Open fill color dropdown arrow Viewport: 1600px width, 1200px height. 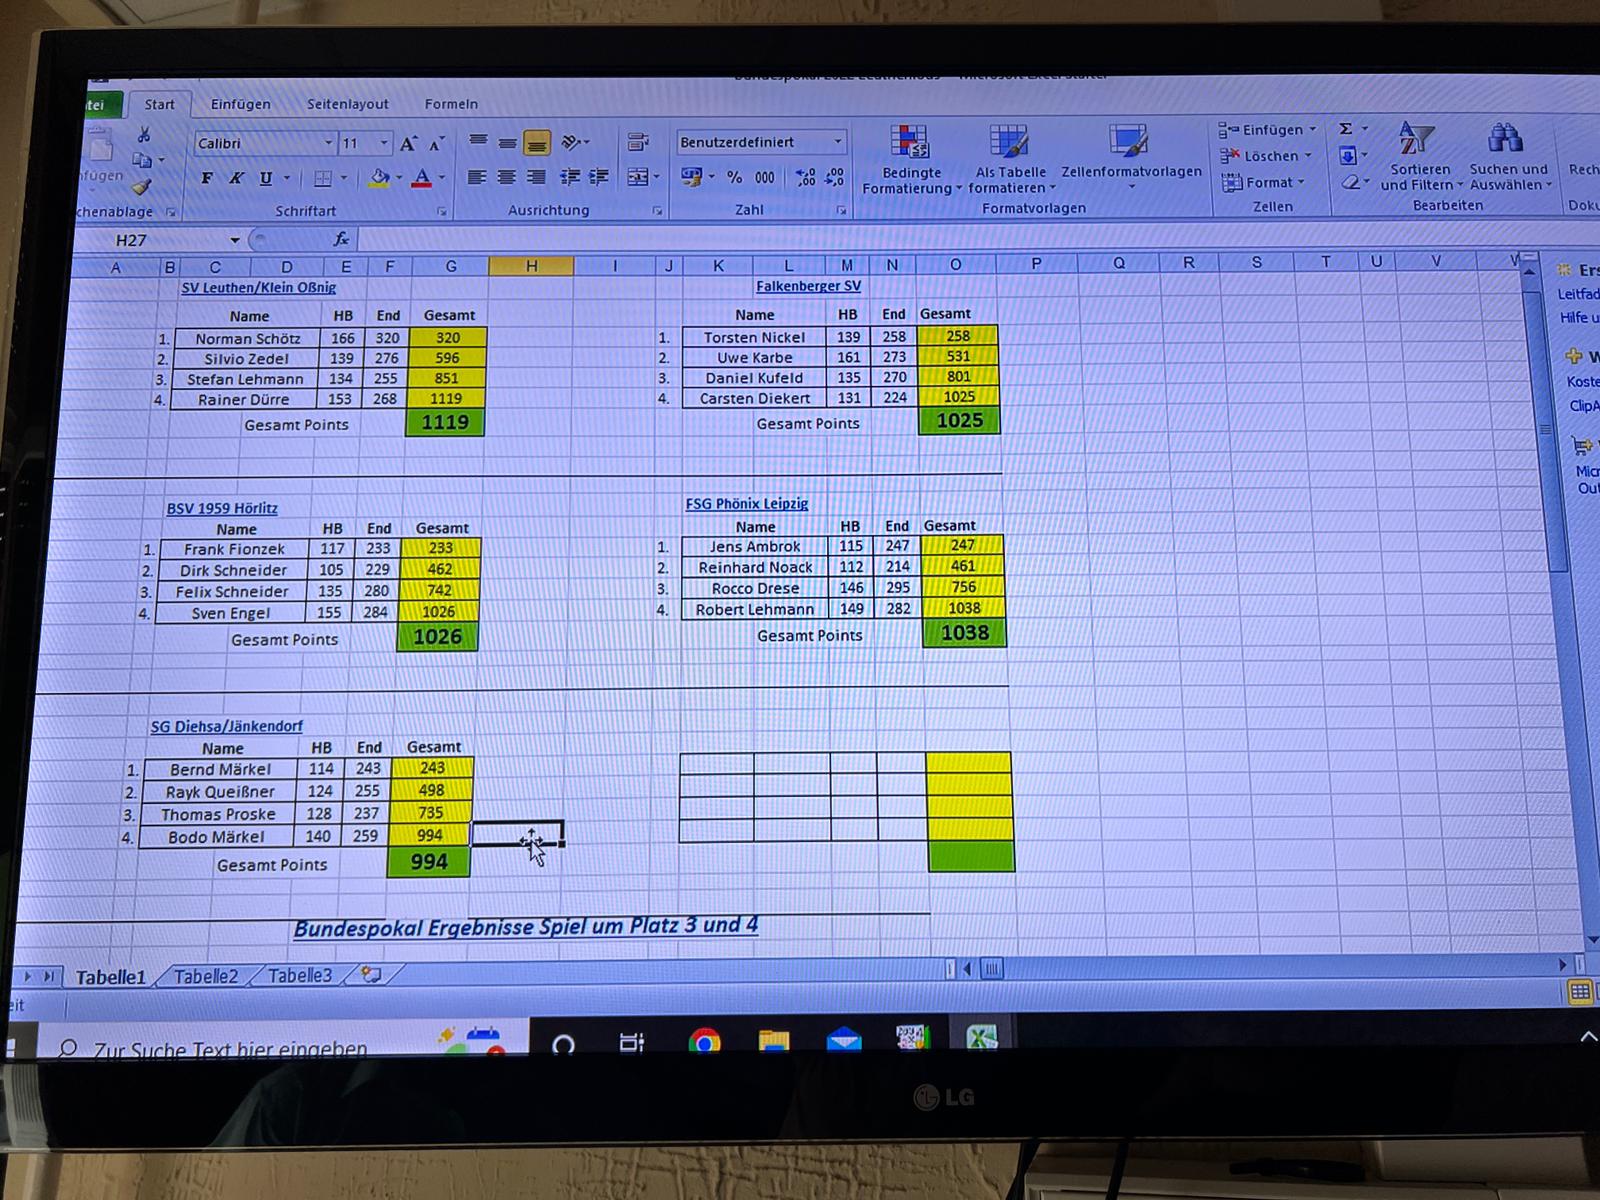click(398, 178)
